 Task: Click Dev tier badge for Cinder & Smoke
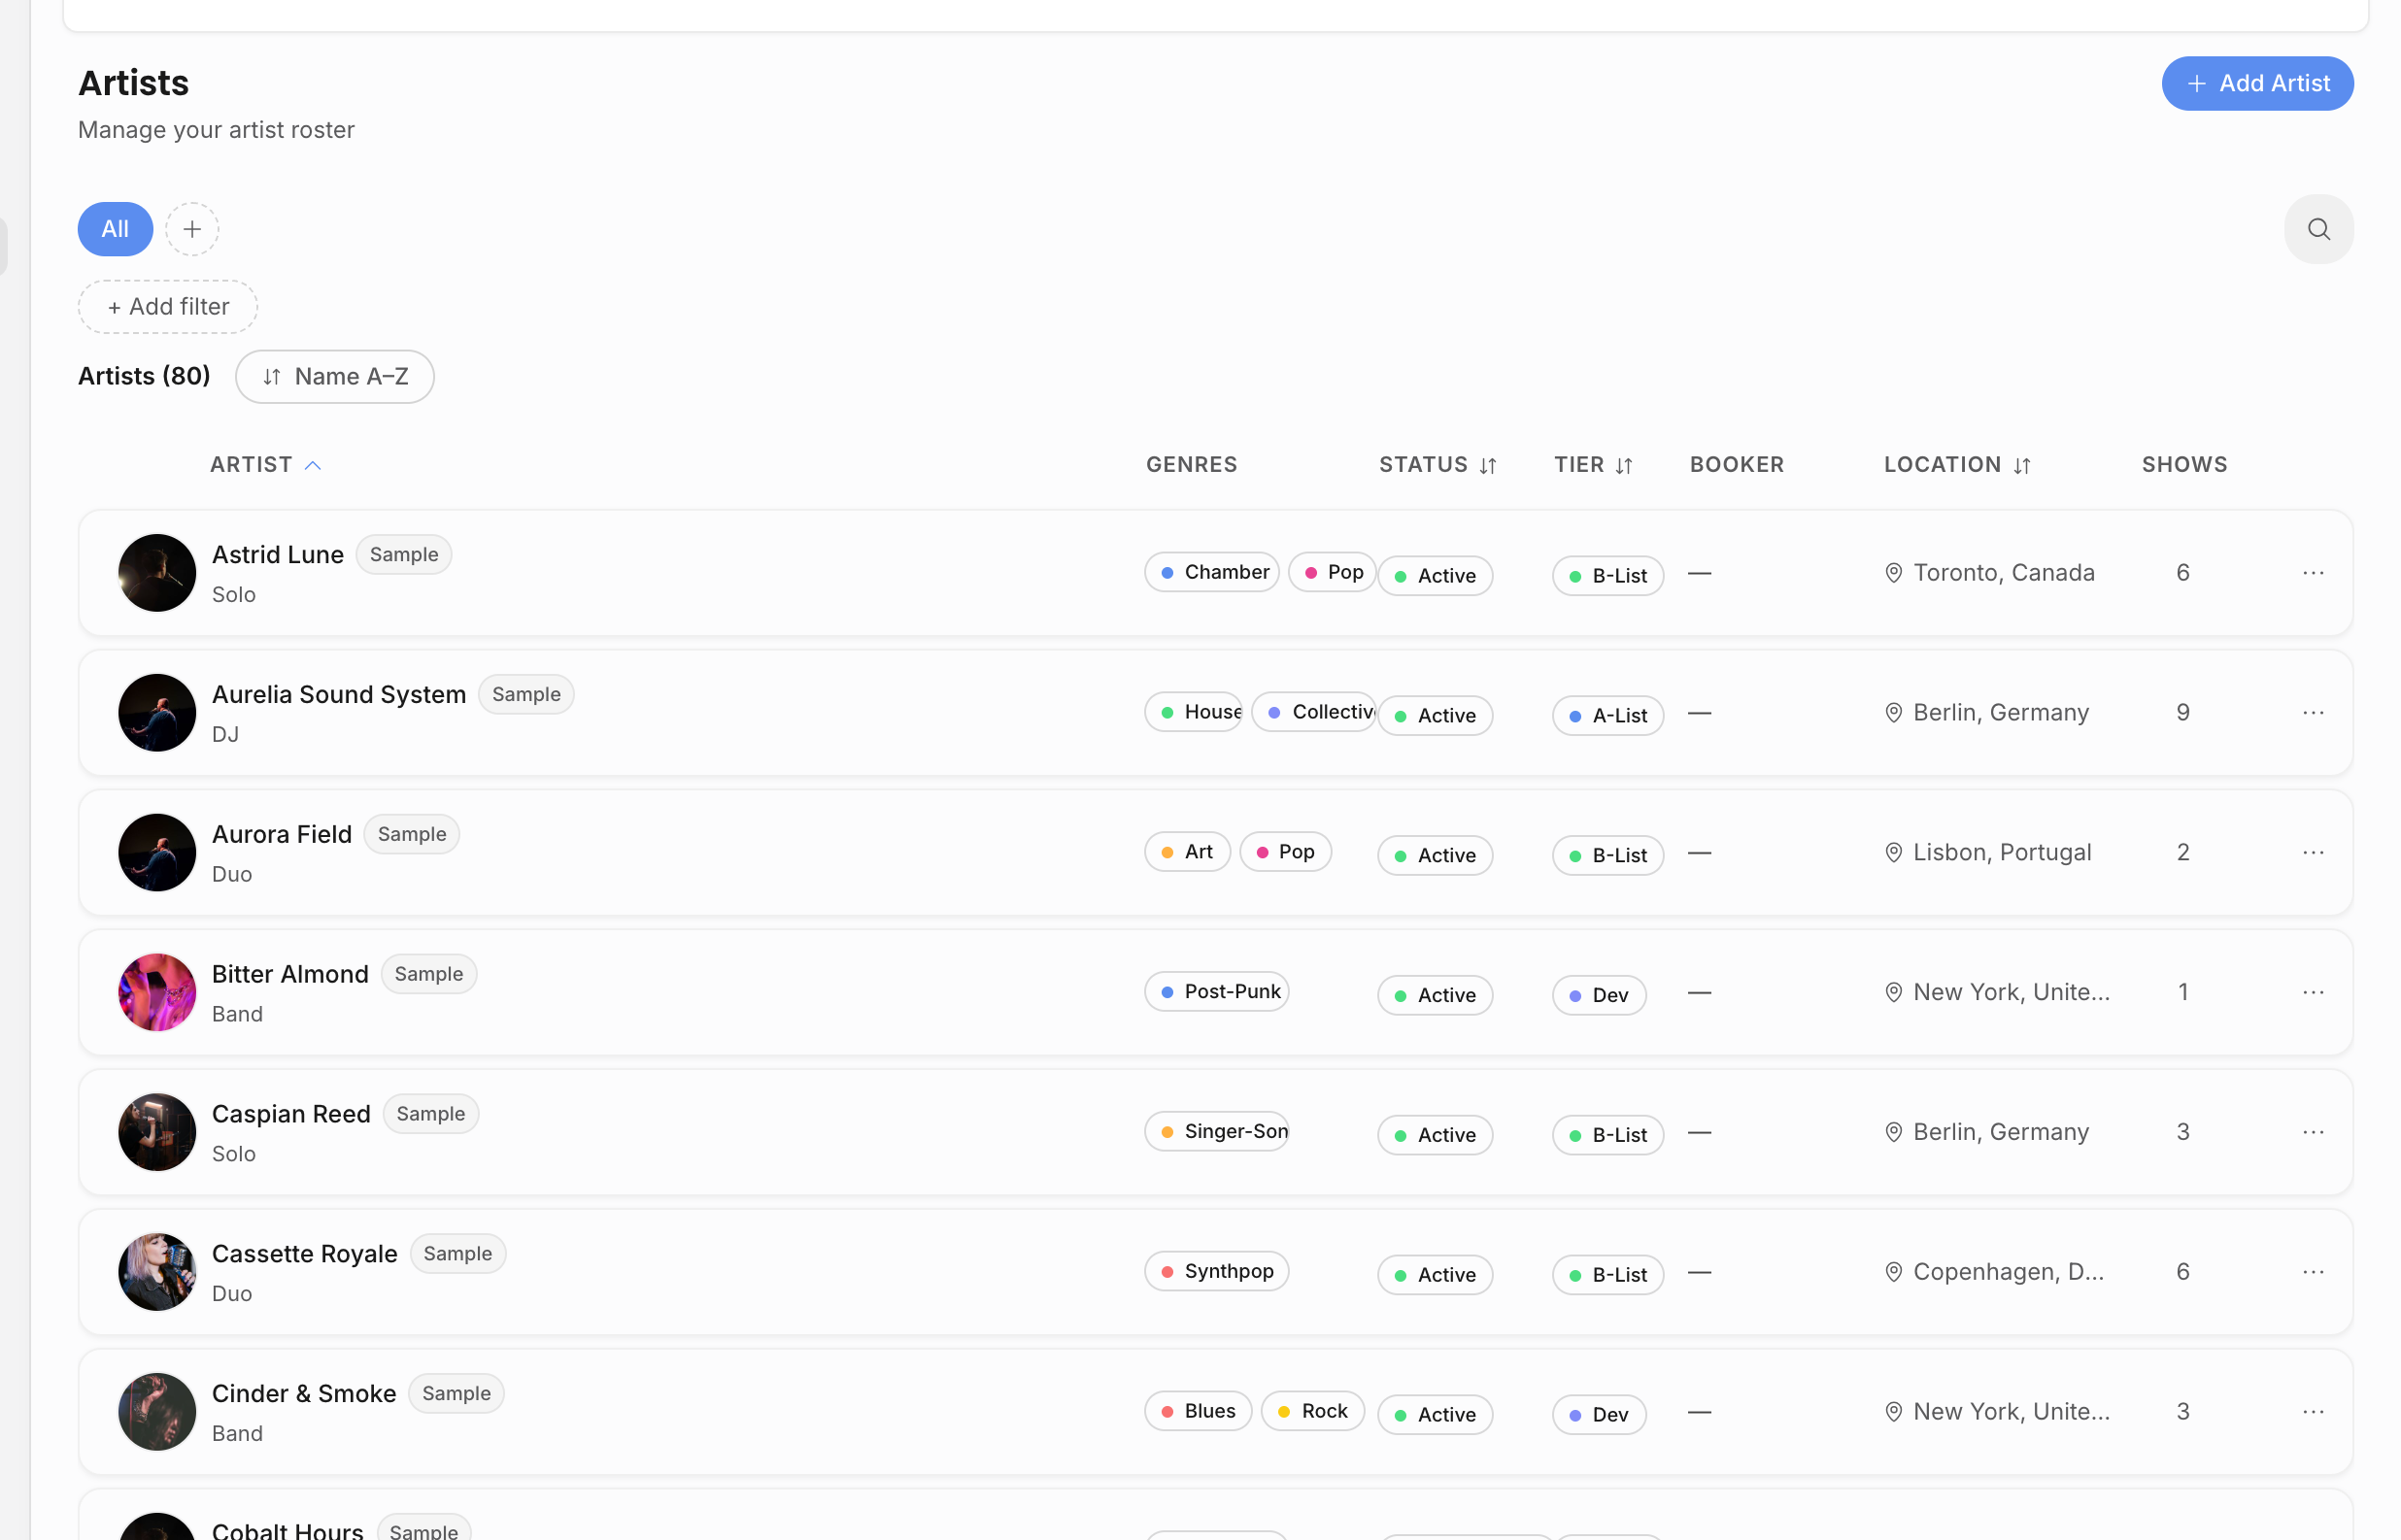[x=1599, y=1416]
